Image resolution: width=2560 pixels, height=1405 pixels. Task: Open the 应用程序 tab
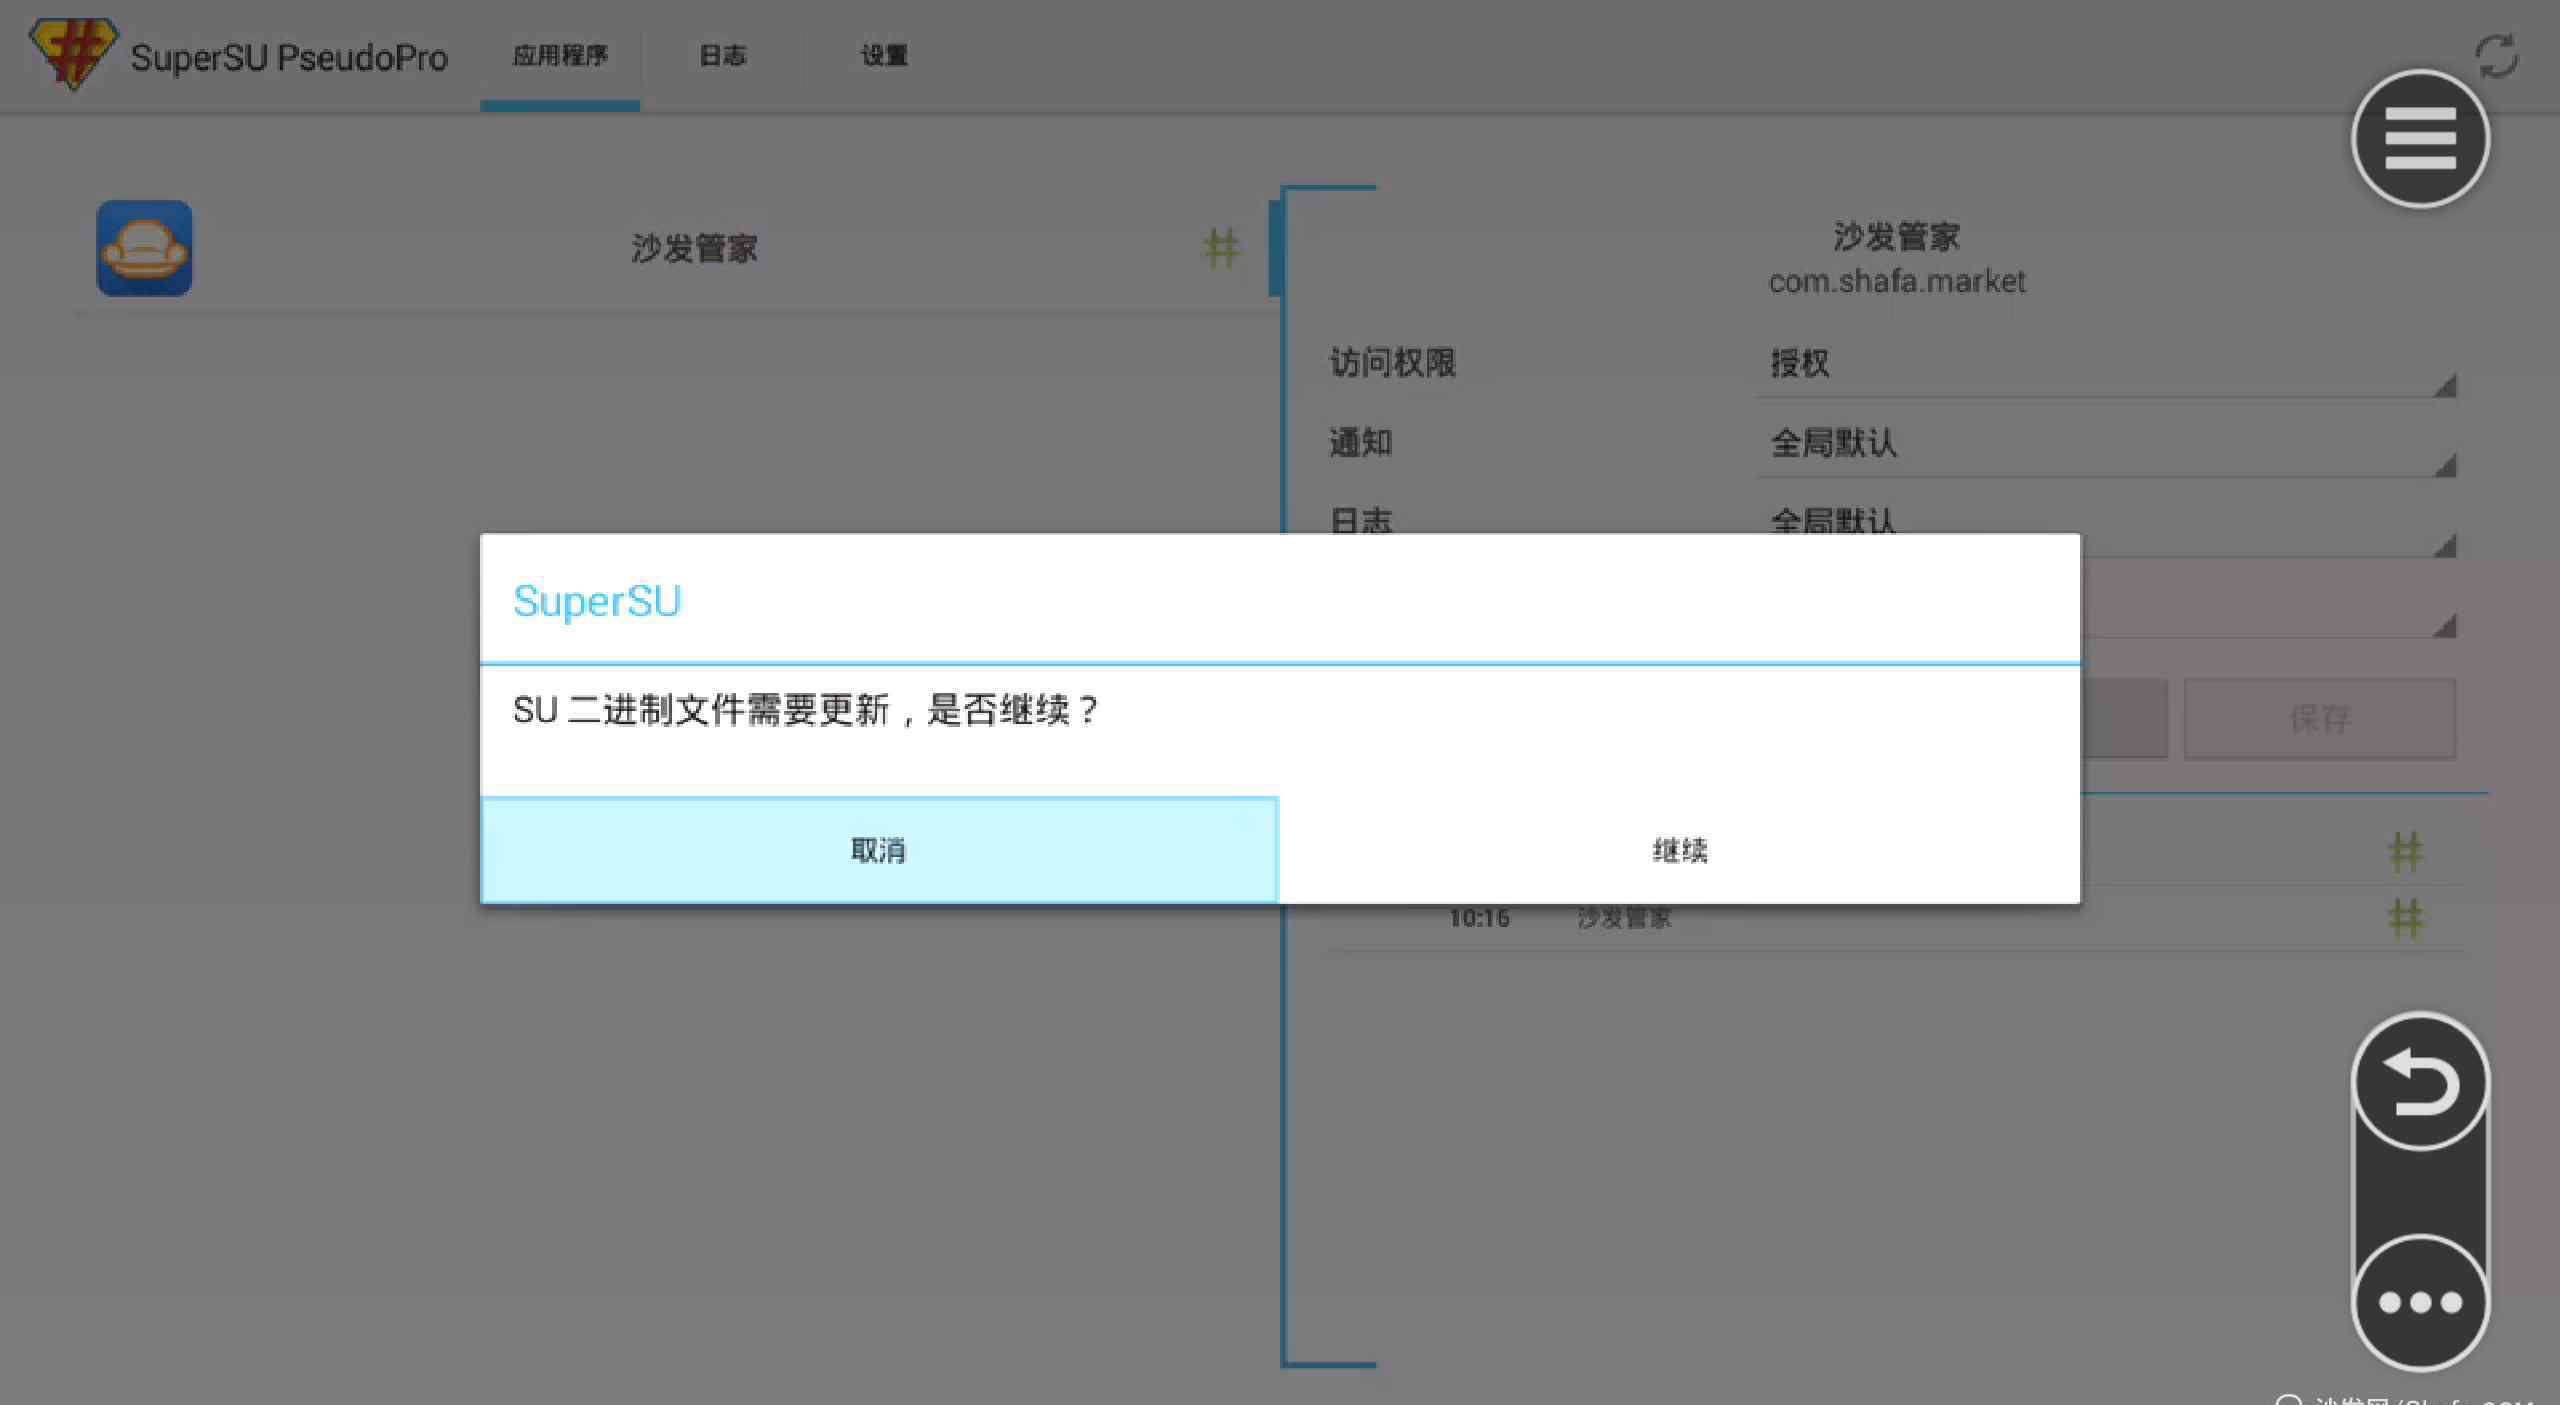(560, 56)
